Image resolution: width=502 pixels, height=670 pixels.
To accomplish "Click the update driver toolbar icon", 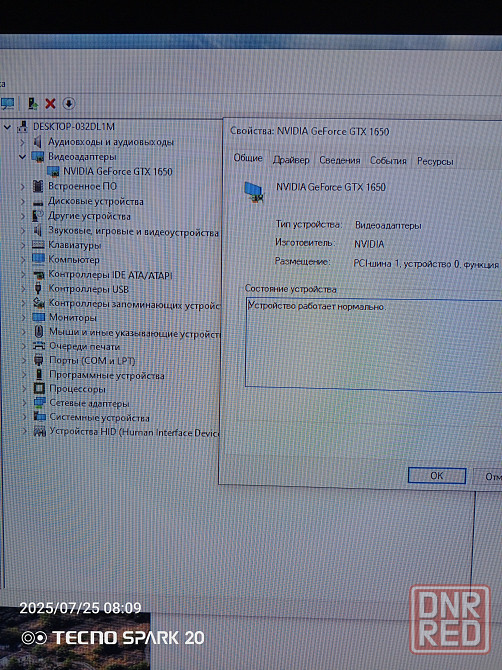I will pos(33,103).
